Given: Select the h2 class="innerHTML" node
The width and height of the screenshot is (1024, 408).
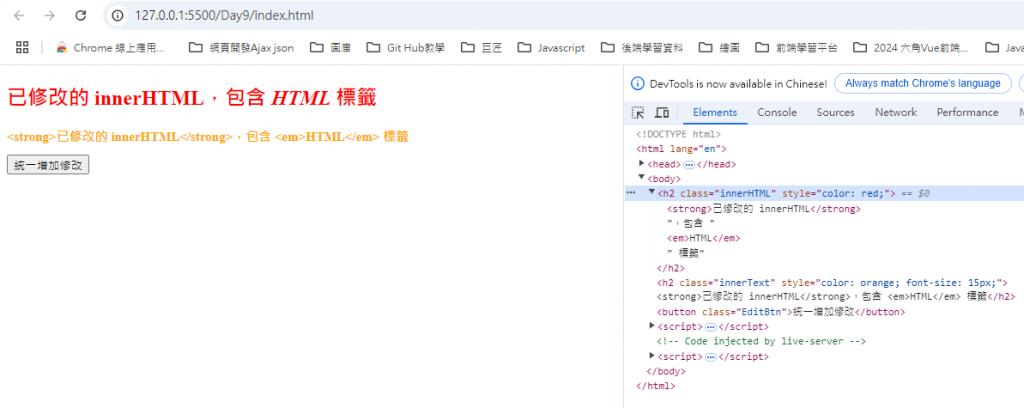Looking at the screenshot, I should click(776, 193).
